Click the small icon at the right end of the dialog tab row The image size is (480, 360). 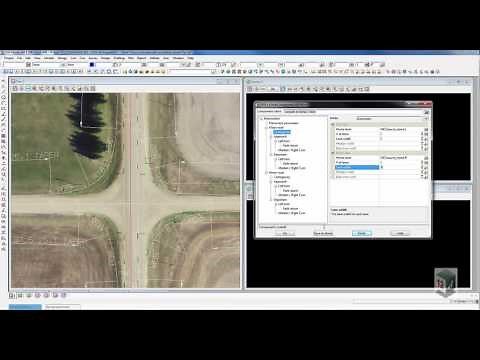tap(426, 112)
